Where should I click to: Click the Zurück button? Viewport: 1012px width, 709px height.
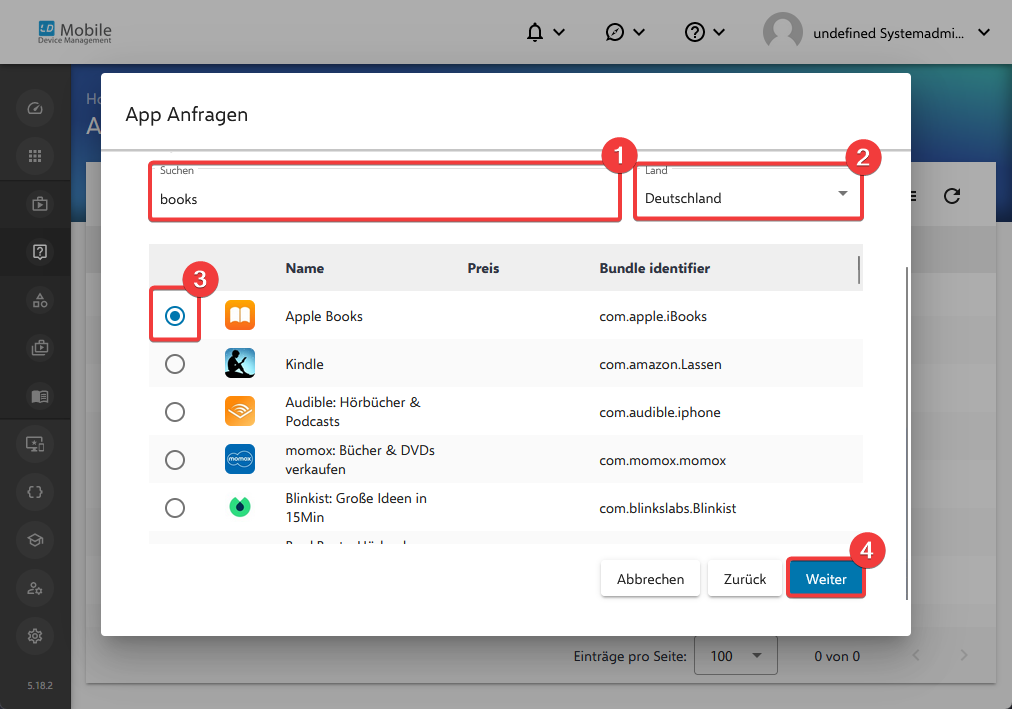[x=745, y=579]
